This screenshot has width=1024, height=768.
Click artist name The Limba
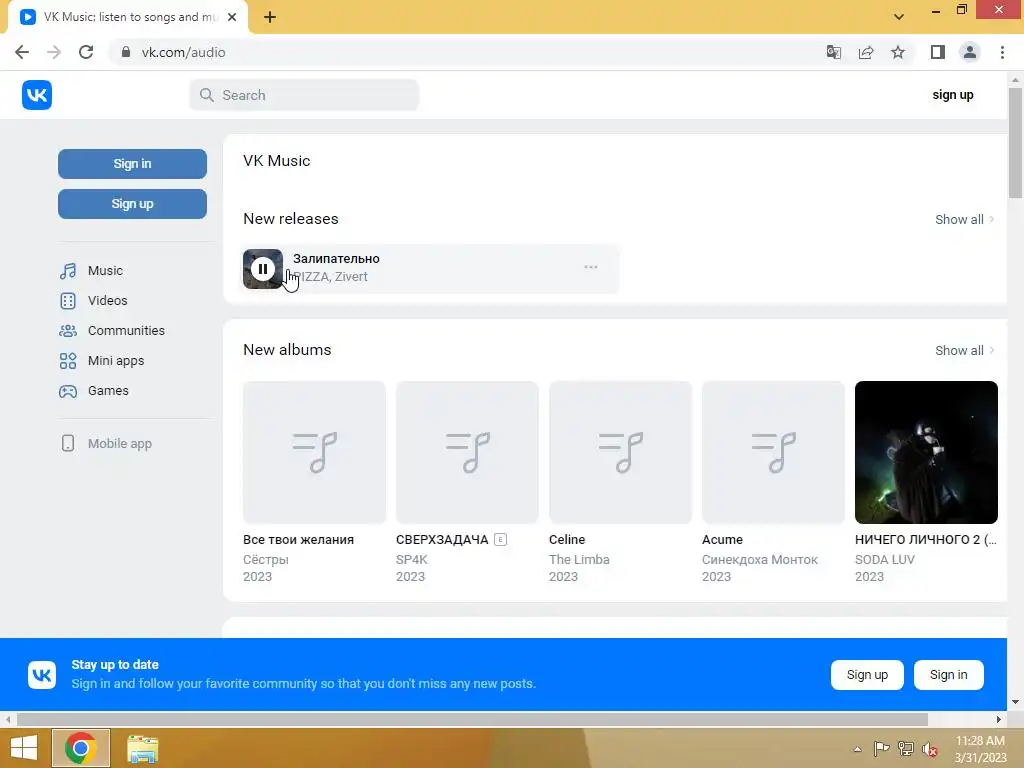tap(579, 560)
